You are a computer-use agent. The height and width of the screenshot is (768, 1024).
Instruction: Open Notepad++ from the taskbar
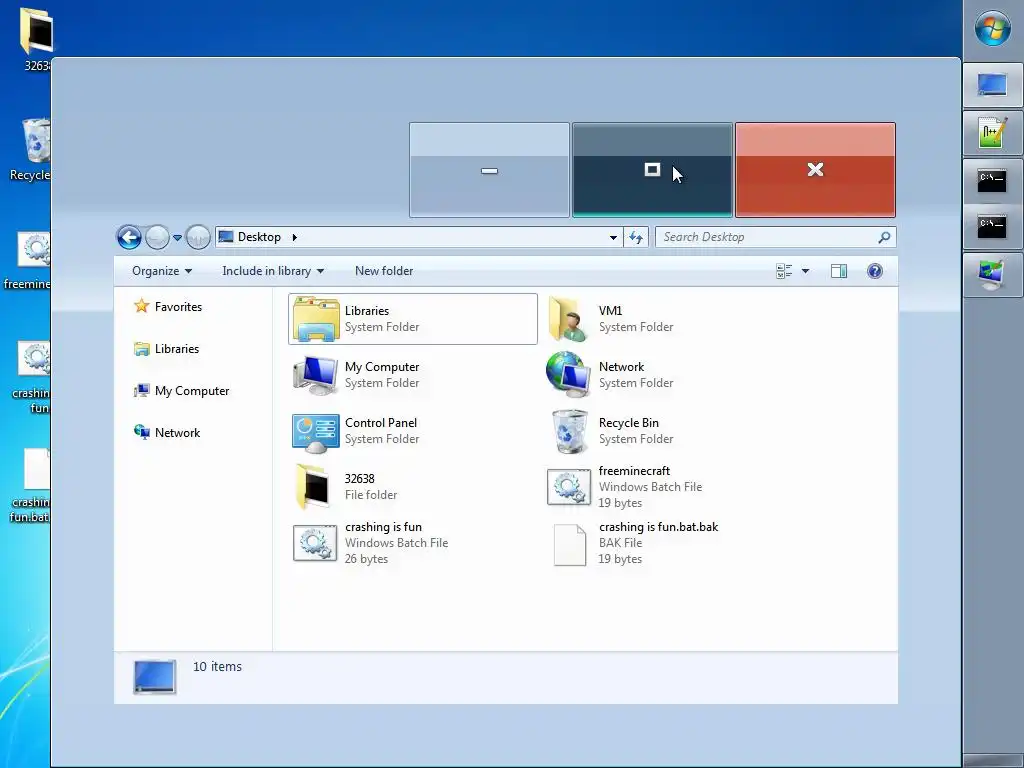(993, 133)
